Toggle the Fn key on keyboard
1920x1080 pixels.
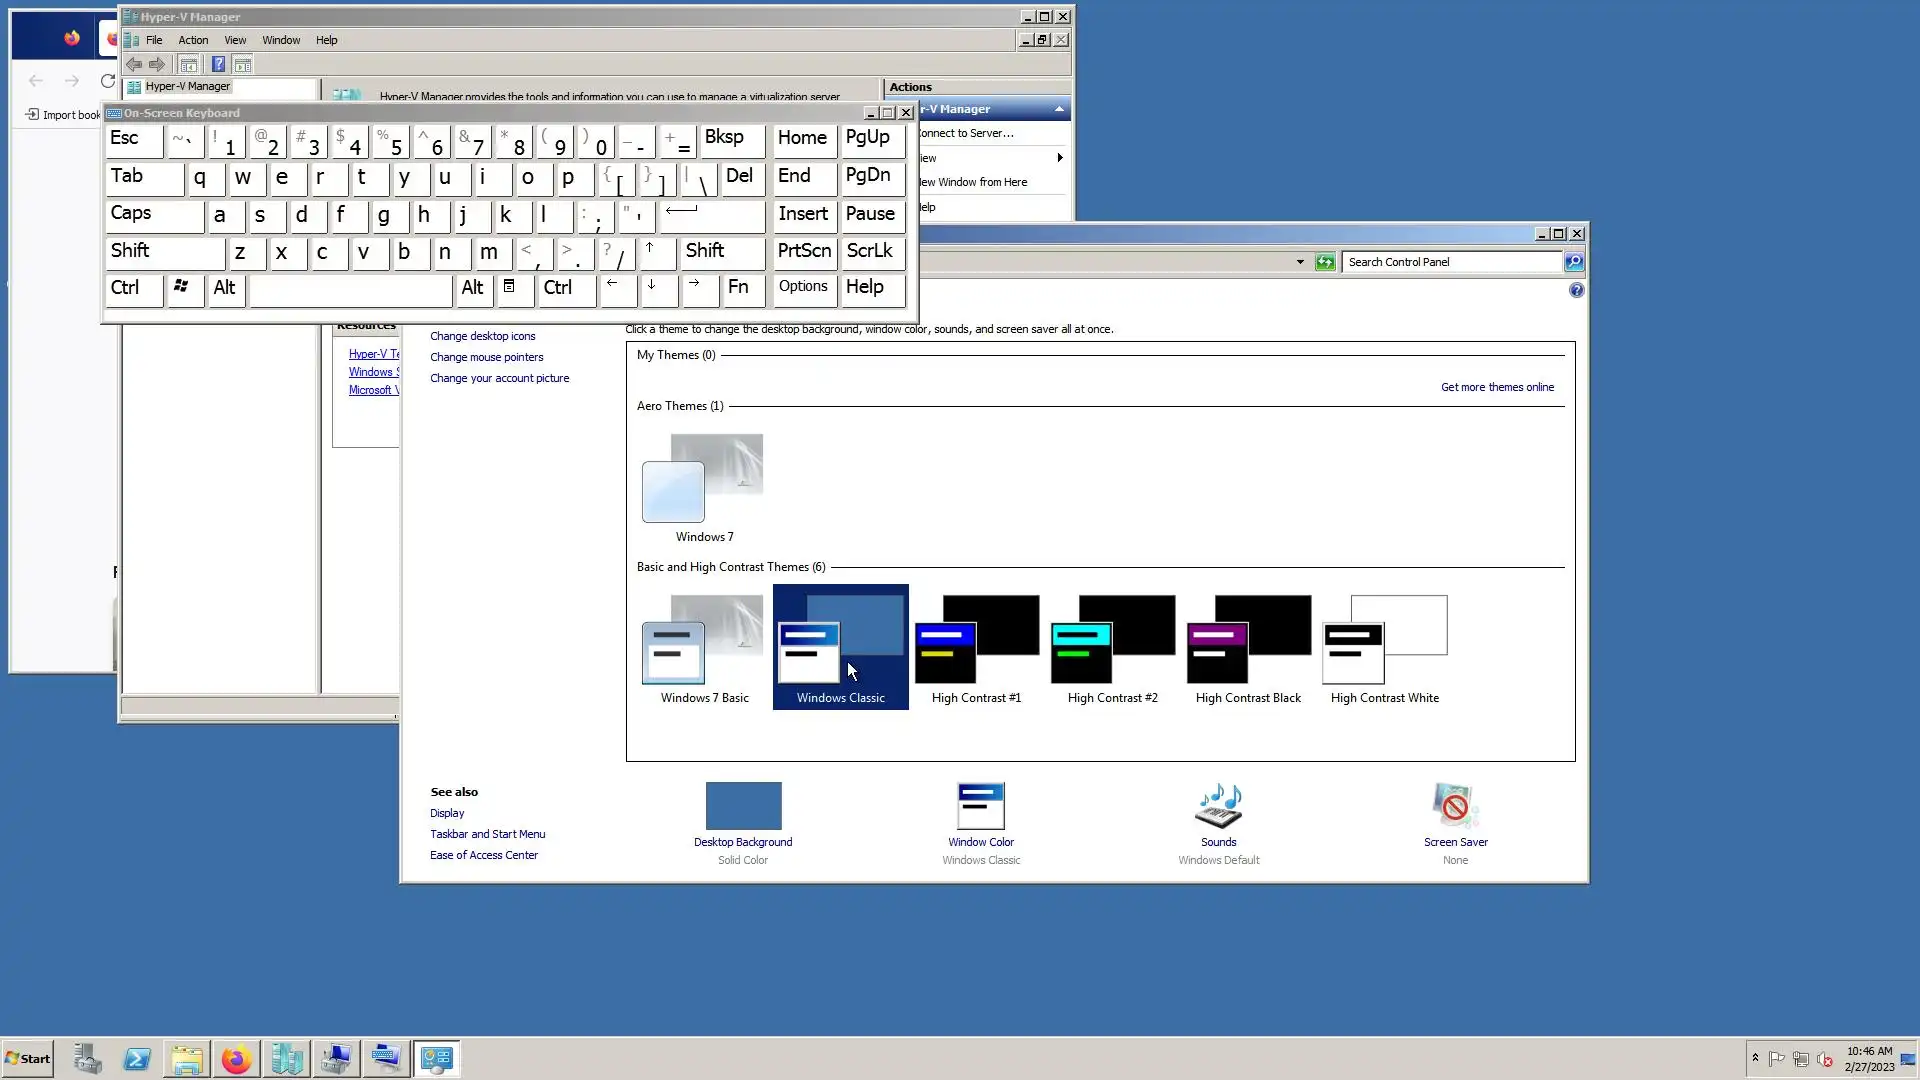(x=742, y=288)
